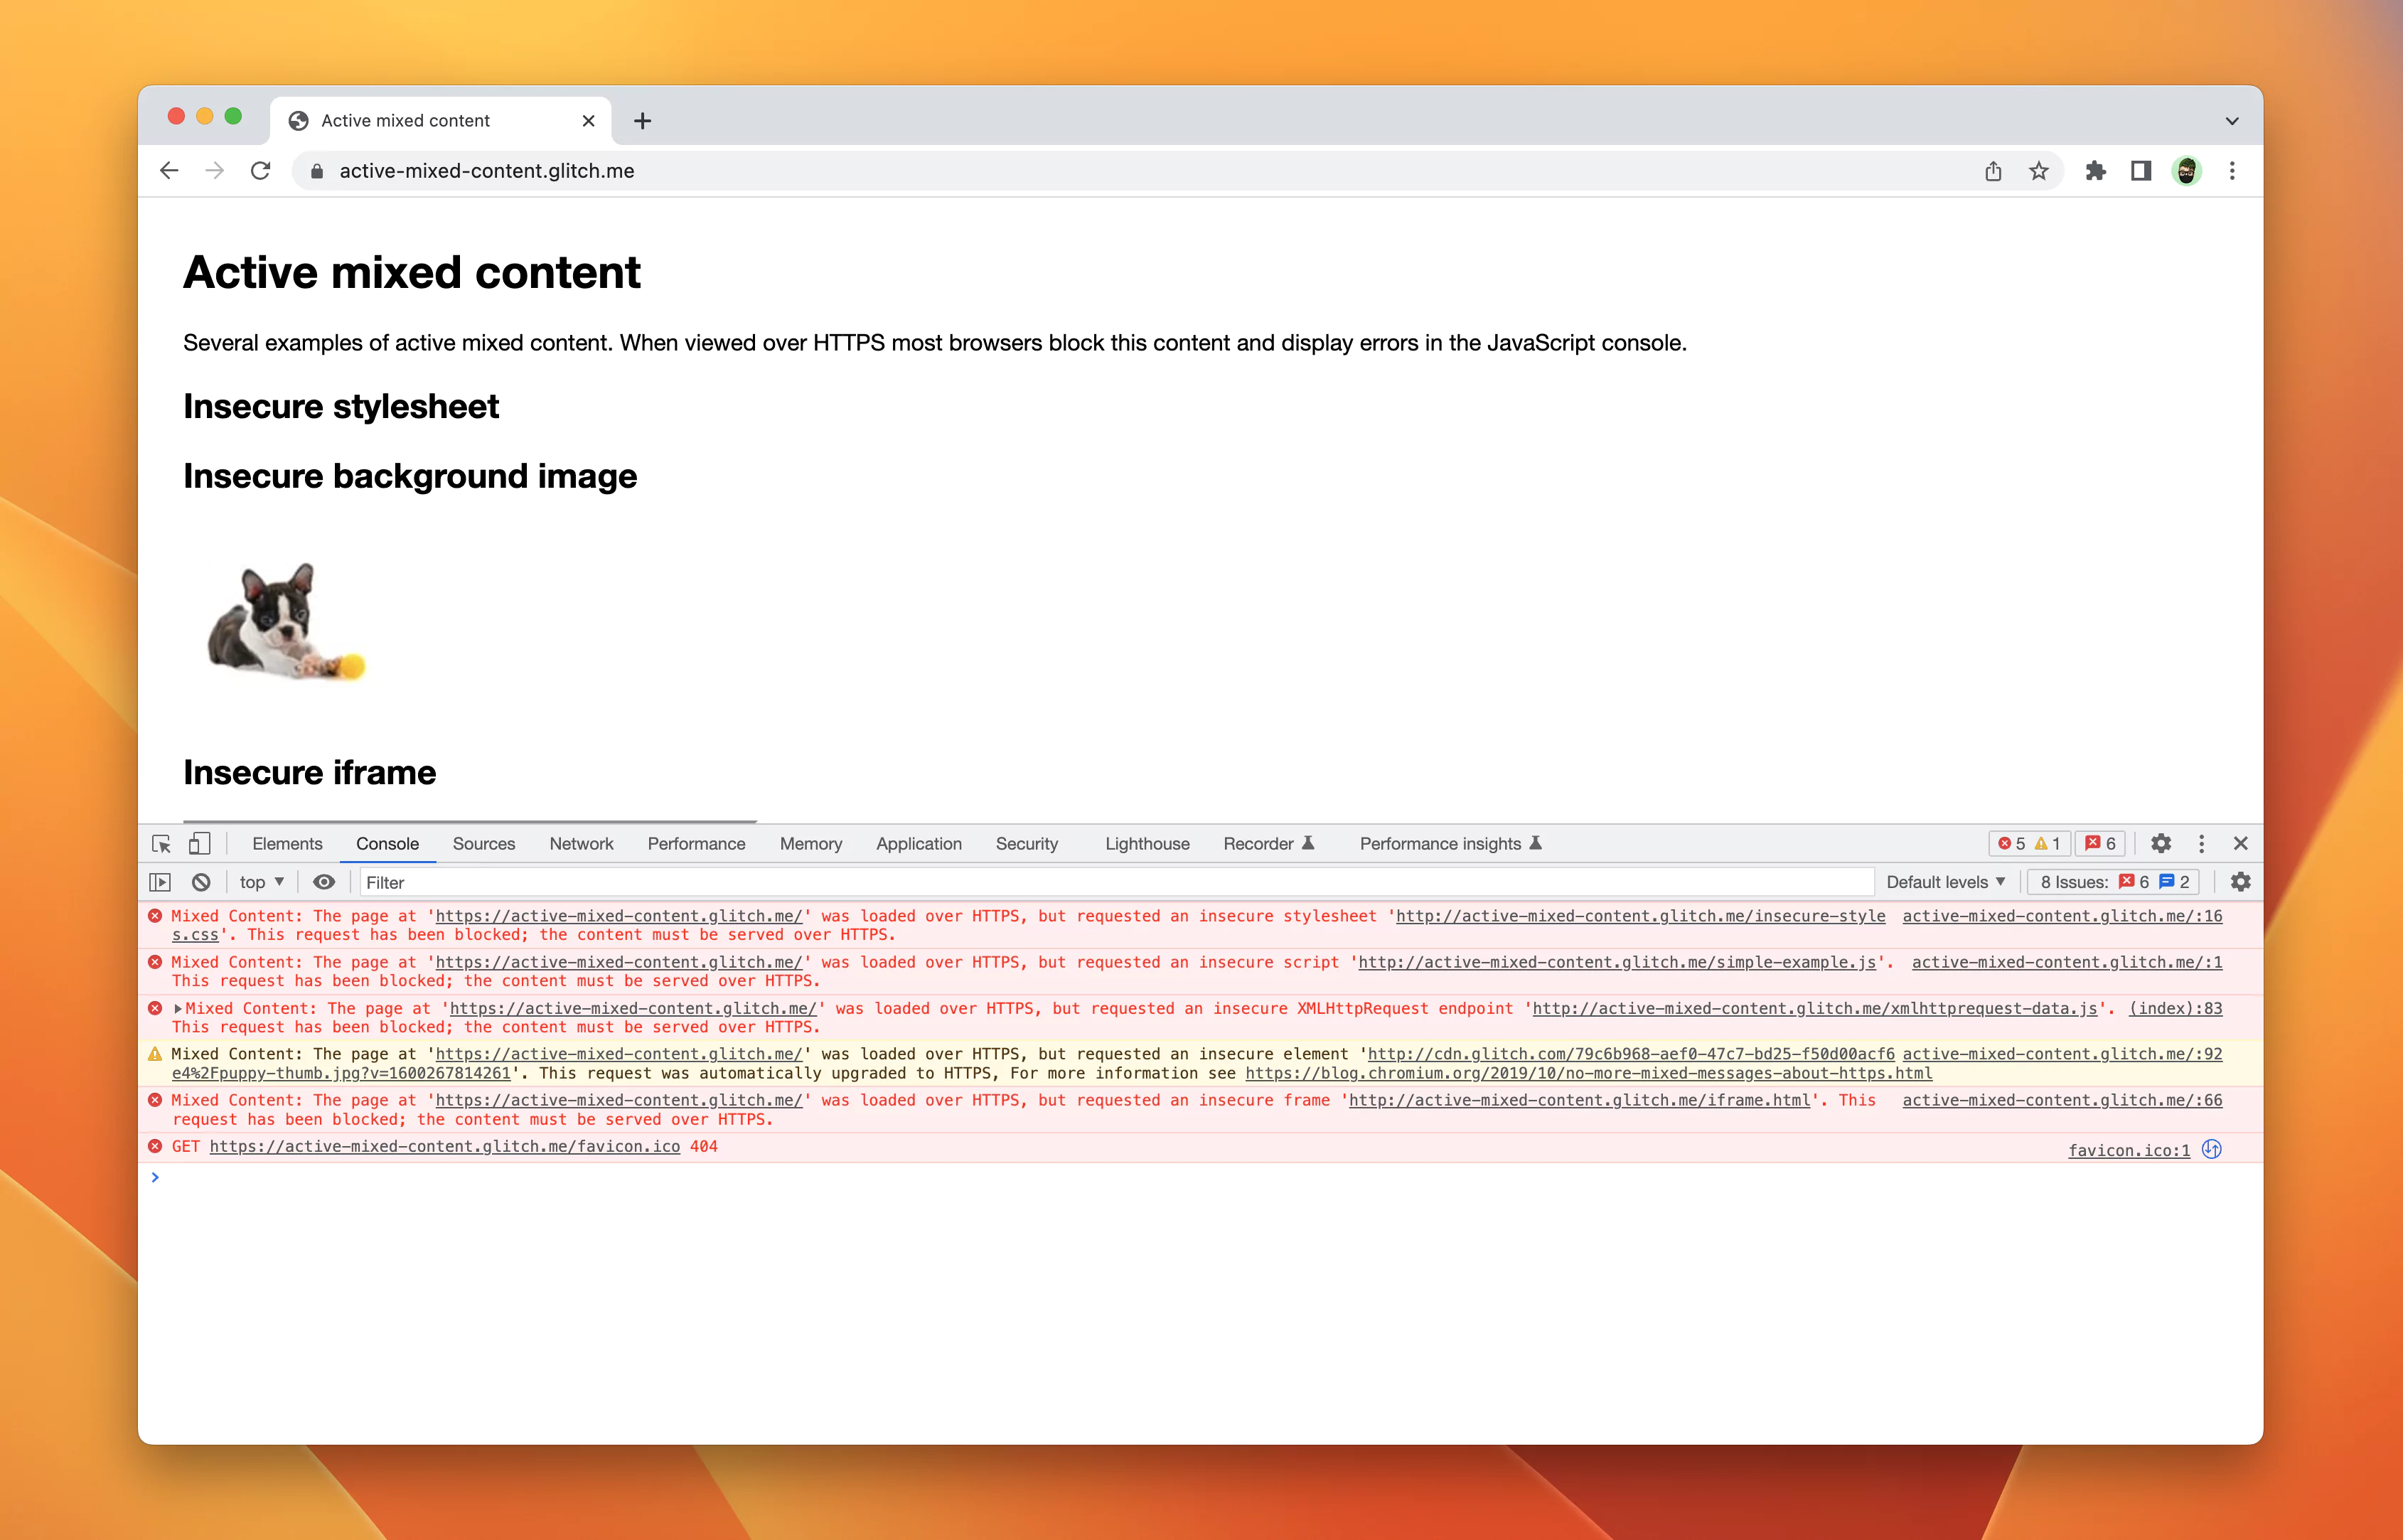Open the insecure-styles.css link

pos(1640,916)
